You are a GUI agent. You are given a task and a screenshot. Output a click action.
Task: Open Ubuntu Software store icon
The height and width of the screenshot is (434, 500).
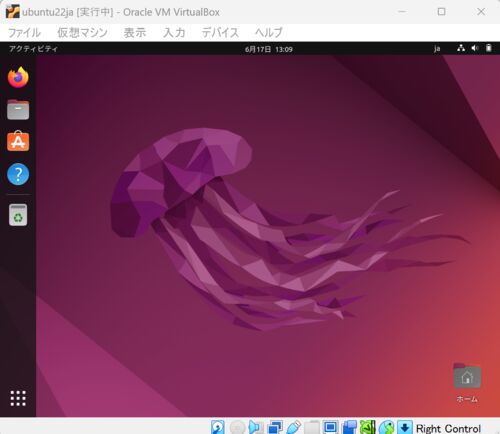pyautogui.click(x=18, y=141)
